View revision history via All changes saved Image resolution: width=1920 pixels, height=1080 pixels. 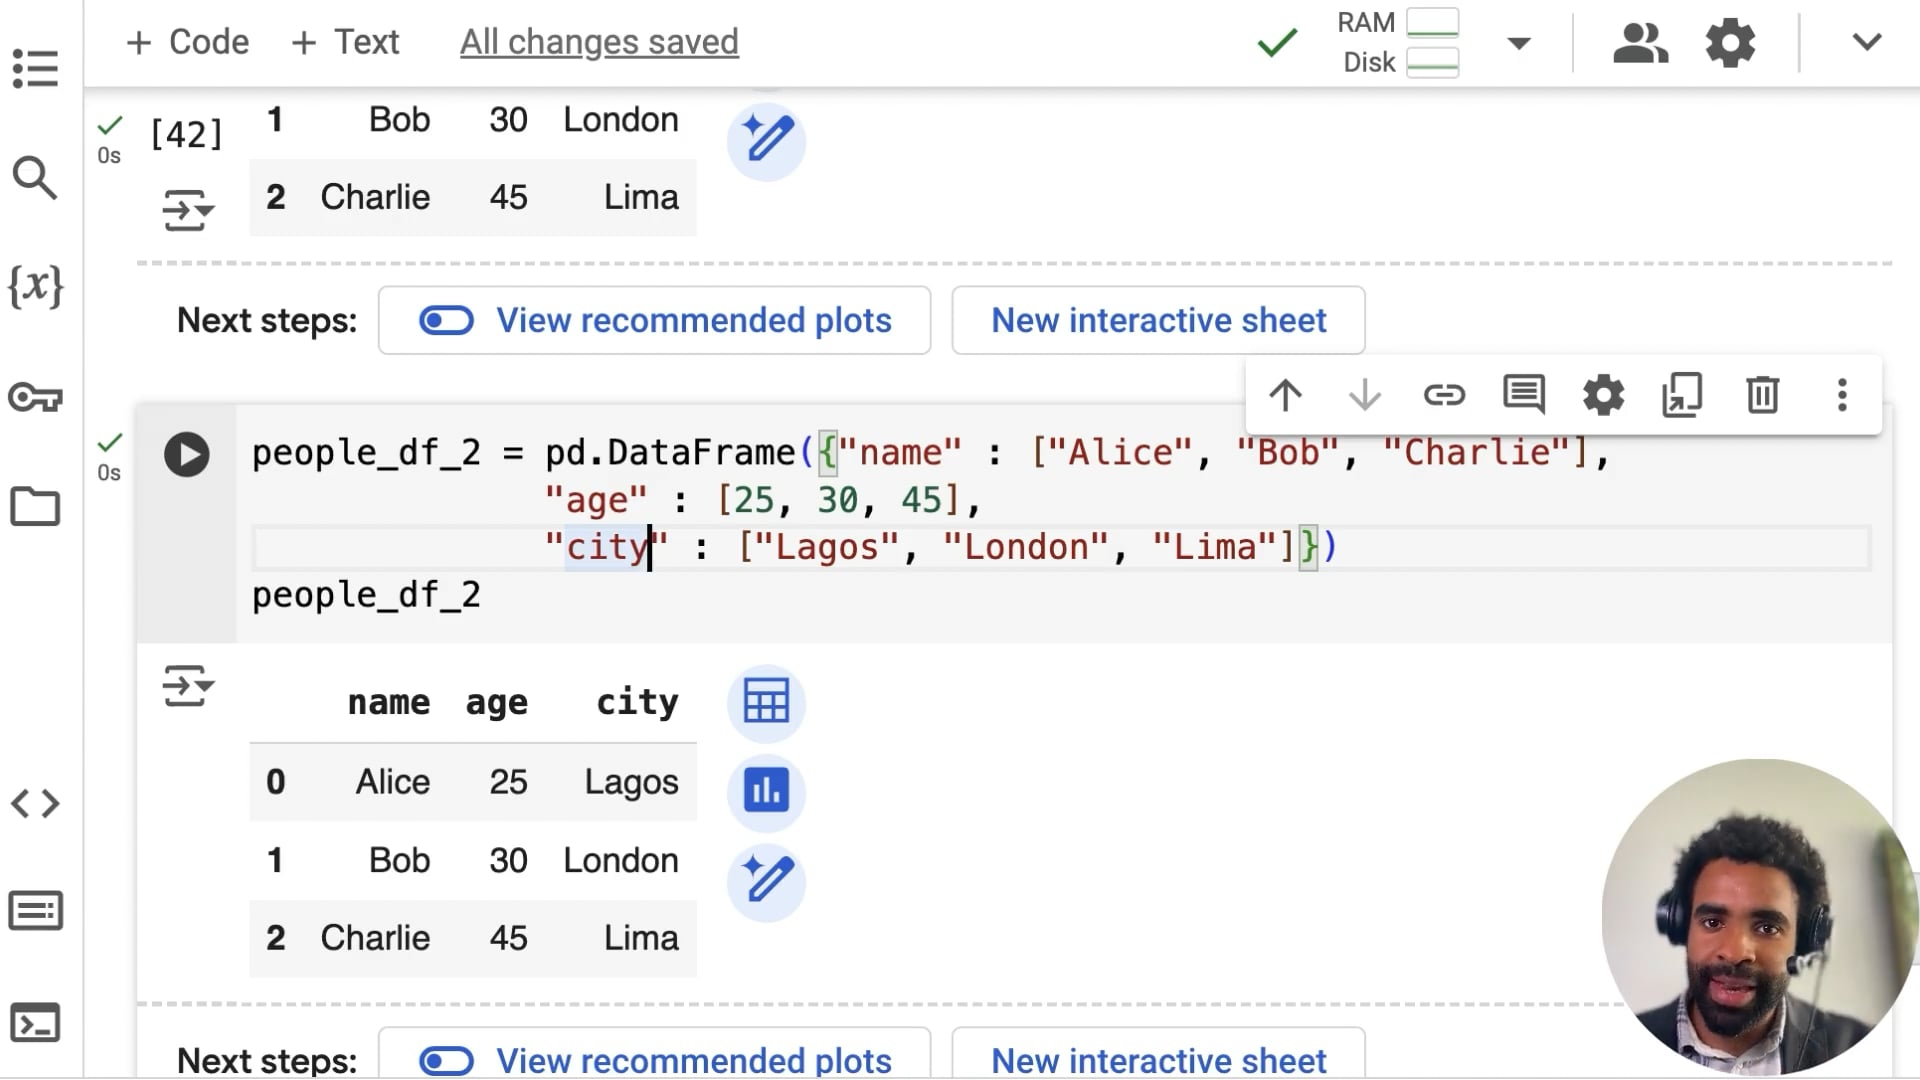coord(598,42)
